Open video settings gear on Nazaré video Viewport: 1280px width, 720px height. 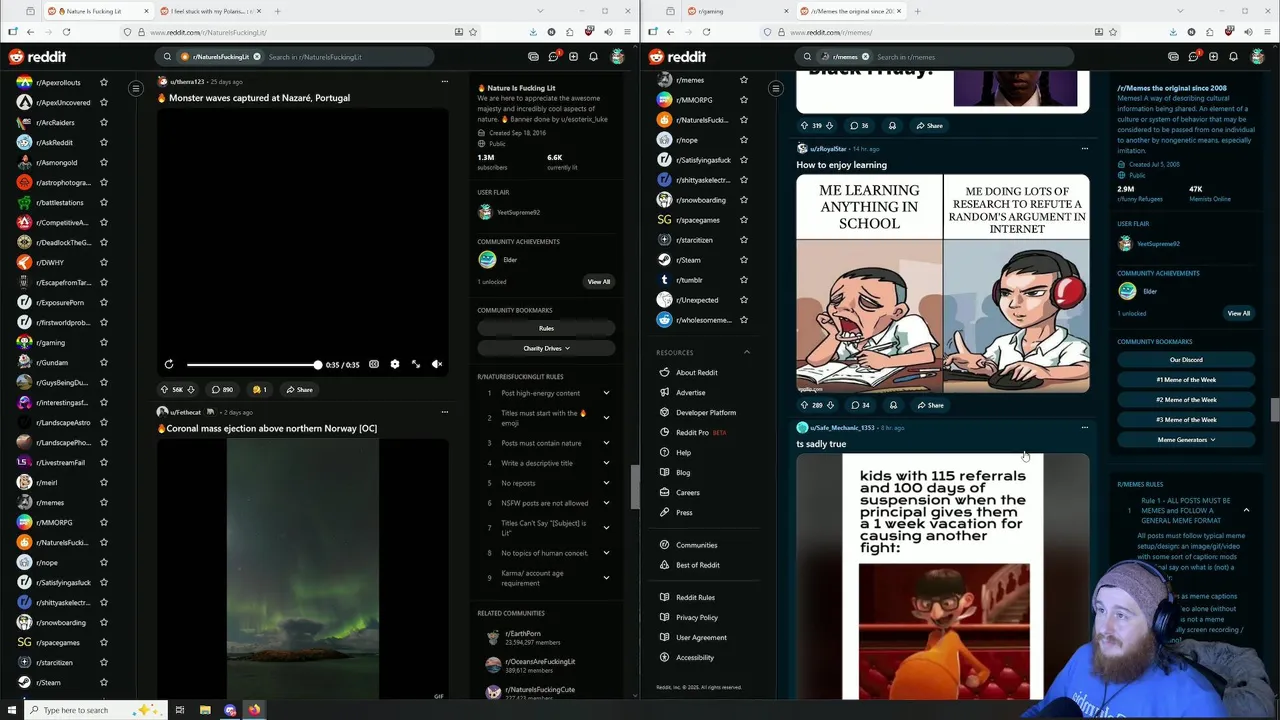(x=394, y=364)
